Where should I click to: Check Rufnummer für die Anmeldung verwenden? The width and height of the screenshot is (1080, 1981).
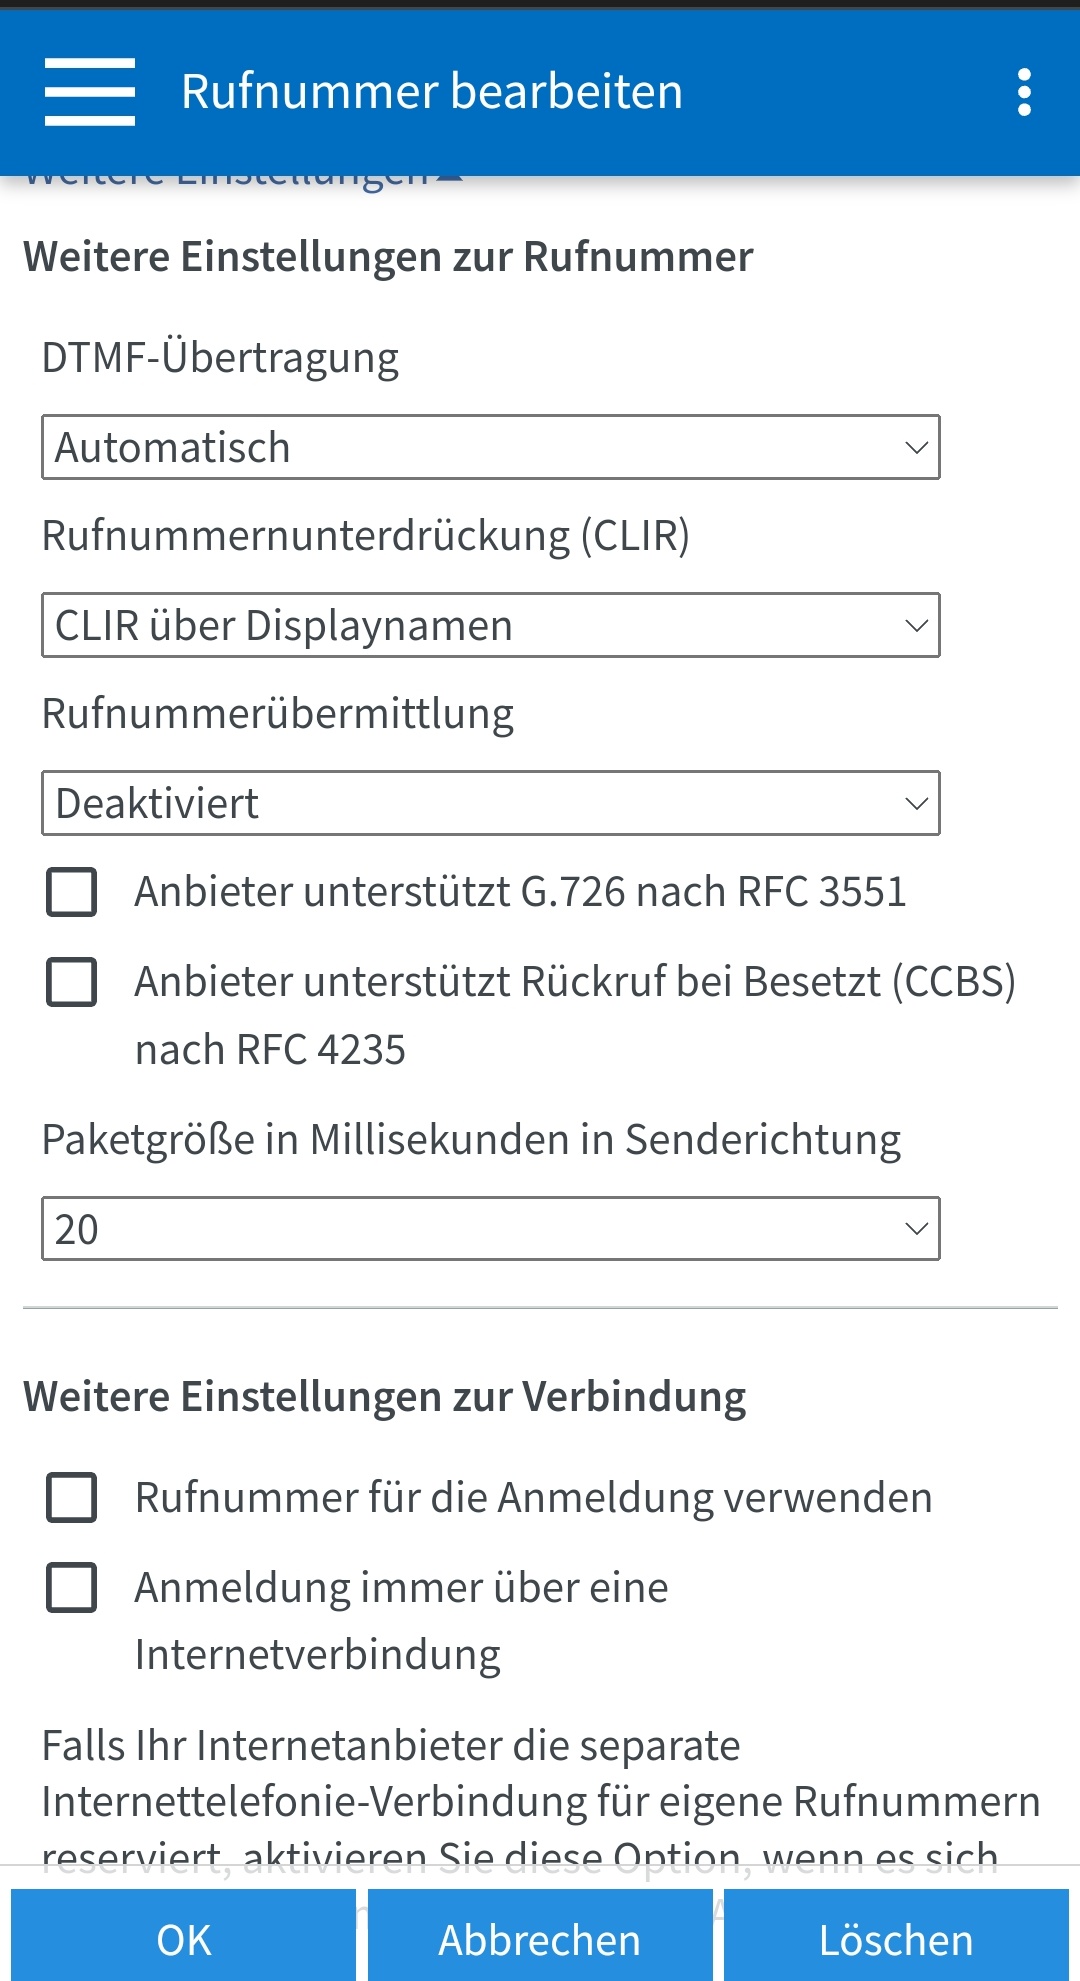tap(72, 1498)
